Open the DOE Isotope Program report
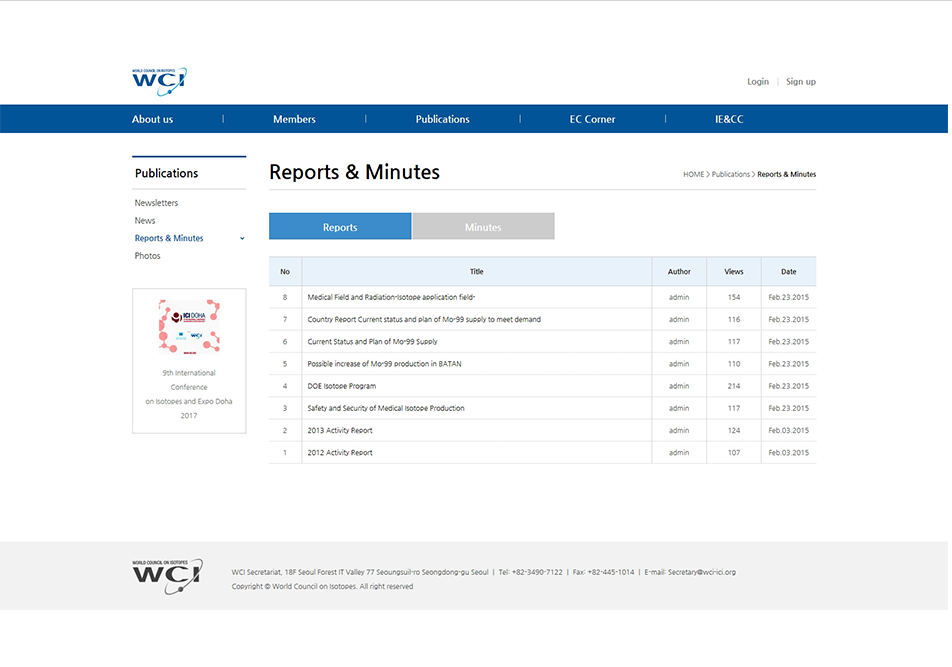The width and height of the screenshot is (952, 667). 342,386
